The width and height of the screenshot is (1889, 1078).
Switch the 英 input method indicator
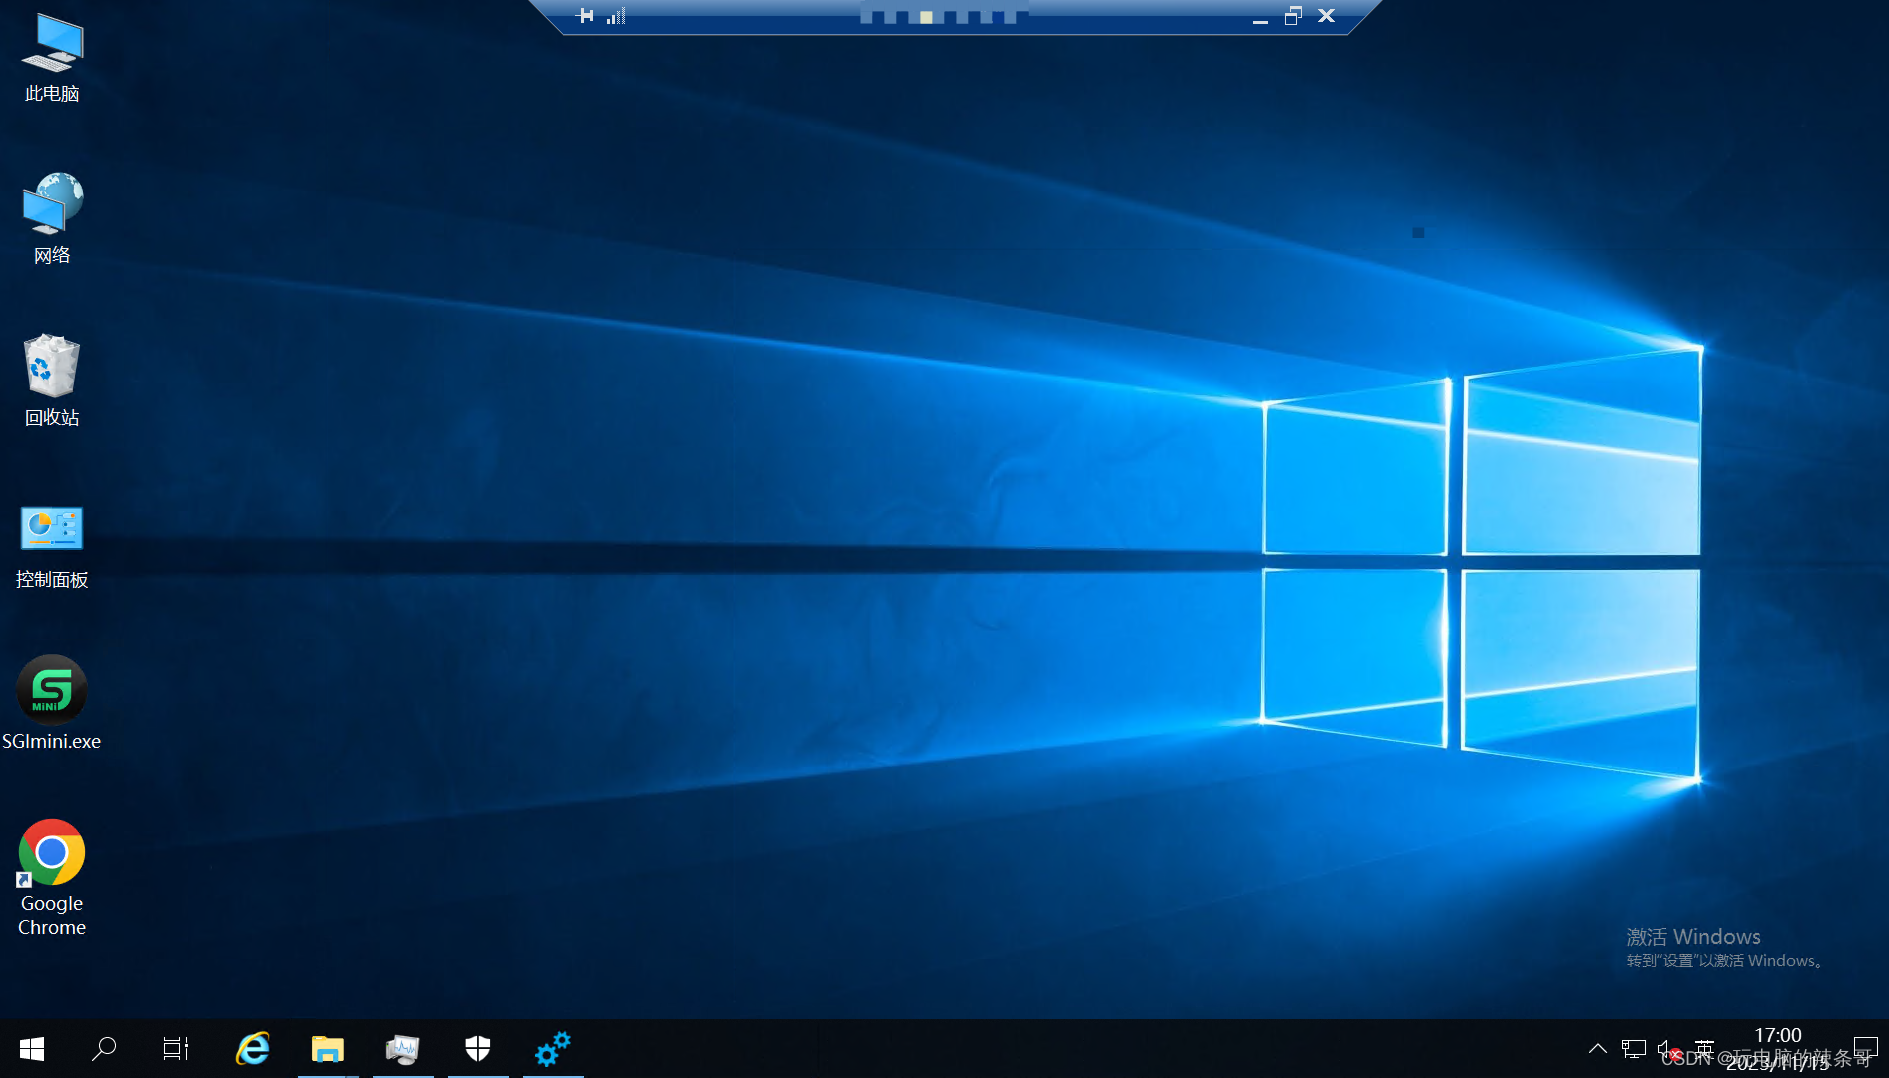[x=1705, y=1049]
